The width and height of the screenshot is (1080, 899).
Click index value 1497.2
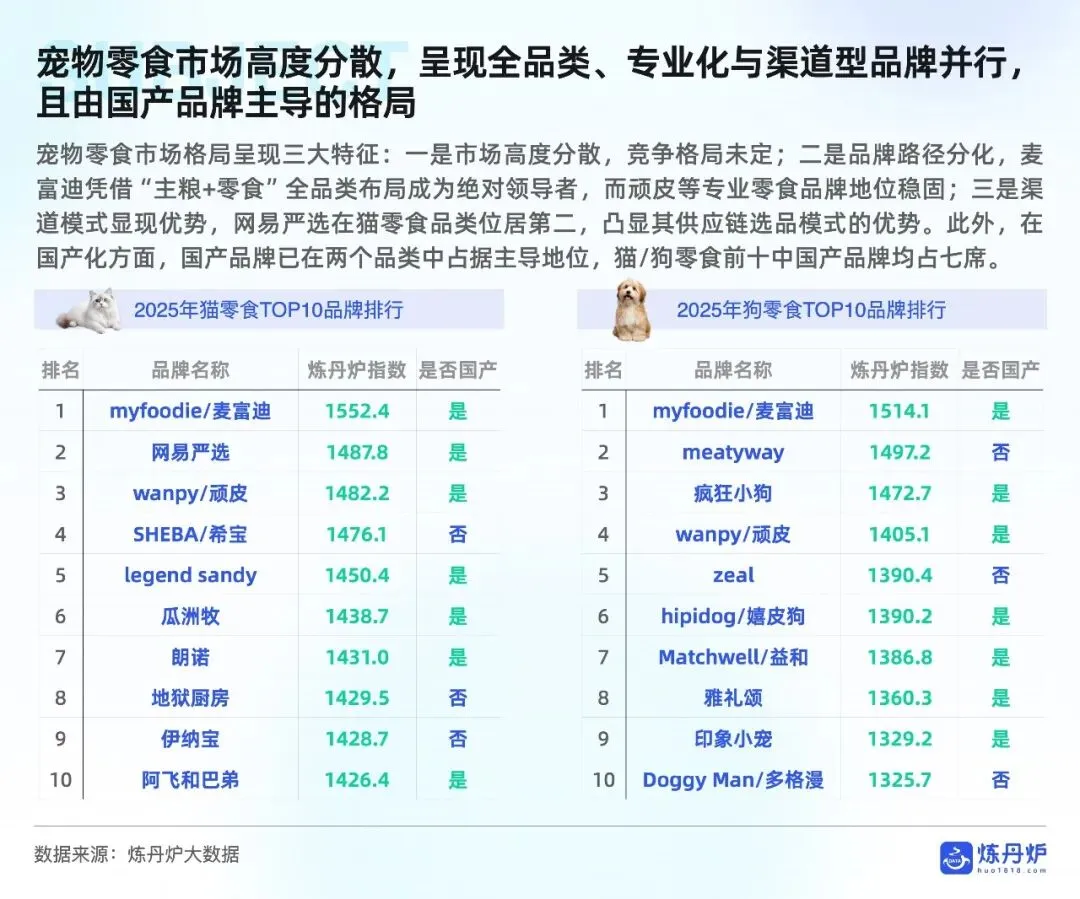pyautogui.click(x=899, y=453)
